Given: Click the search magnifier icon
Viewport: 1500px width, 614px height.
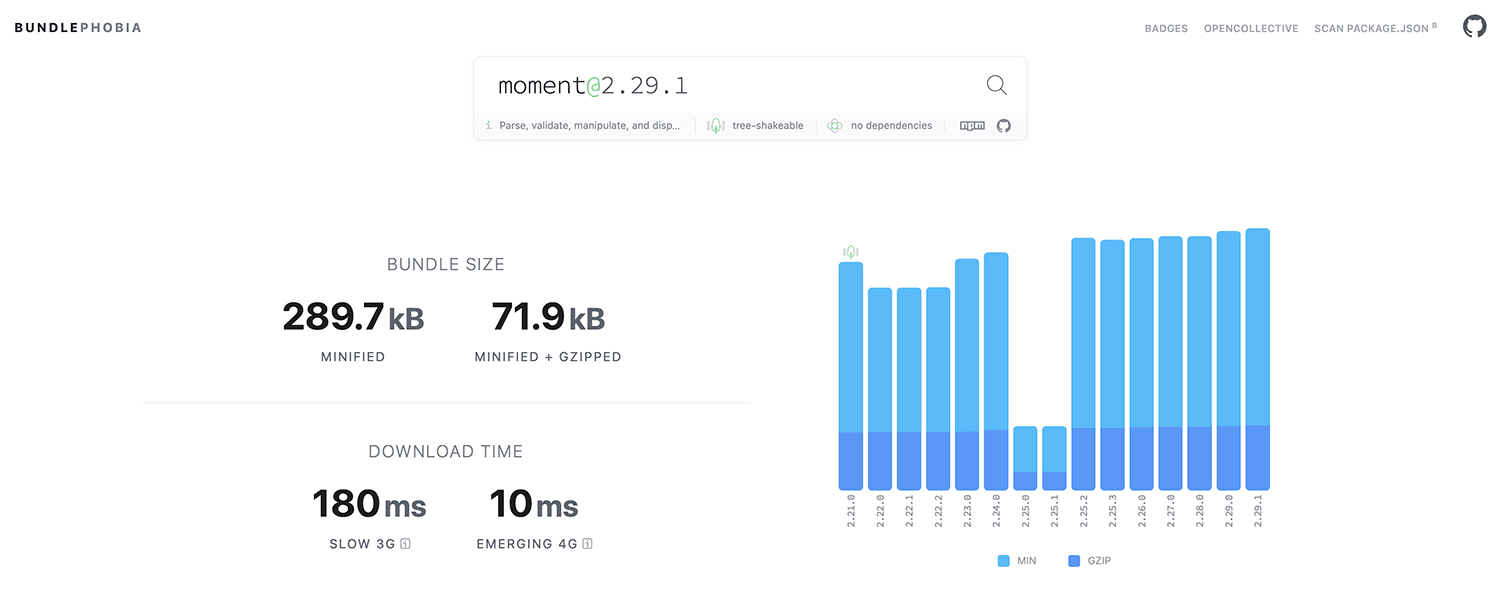Looking at the screenshot, I should [x=996, y=85].
